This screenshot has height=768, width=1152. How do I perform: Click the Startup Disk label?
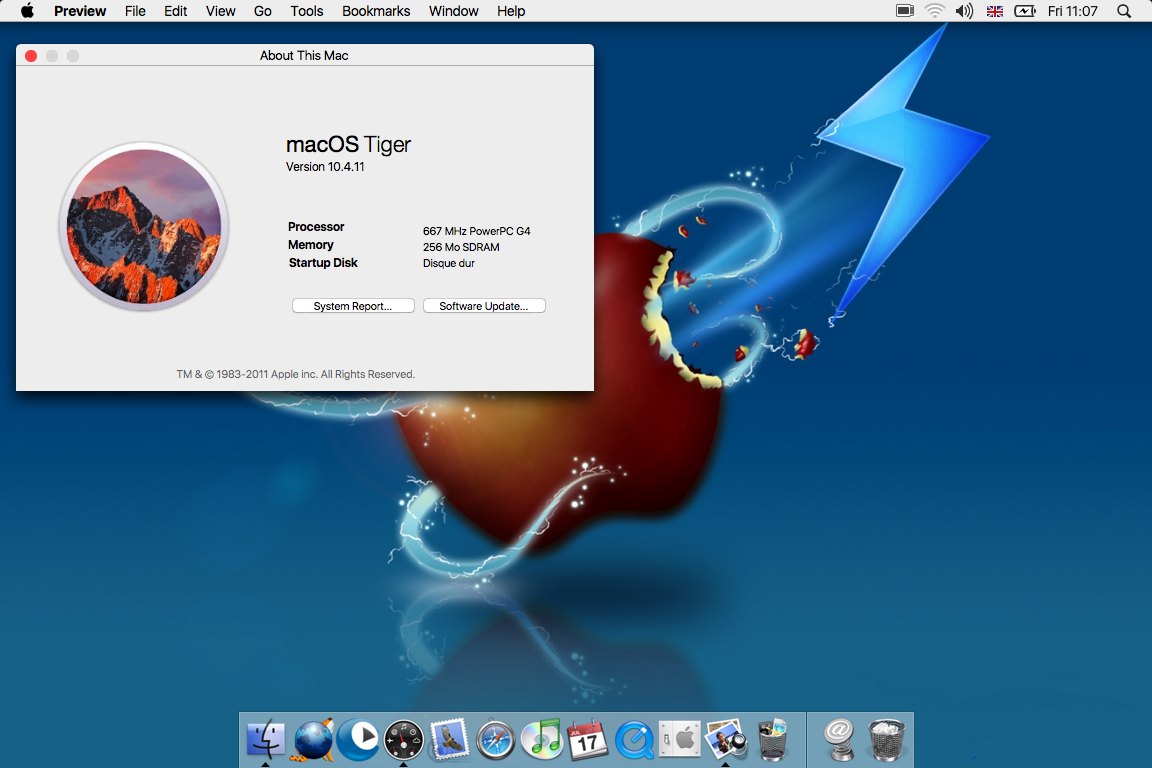(x=323, y=262)
